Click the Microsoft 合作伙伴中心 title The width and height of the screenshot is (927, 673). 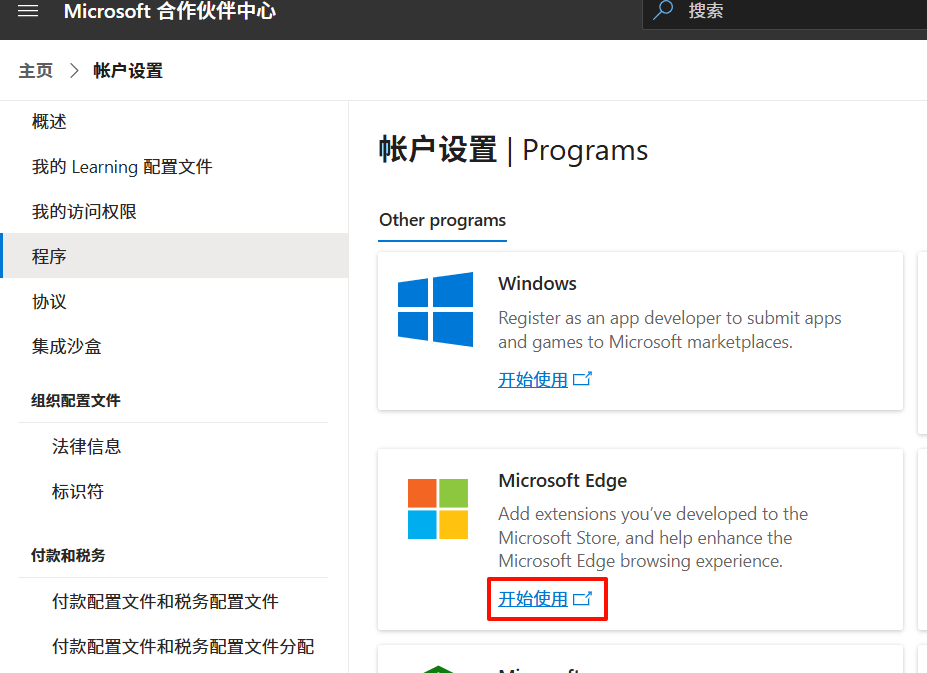click(170, 11)
